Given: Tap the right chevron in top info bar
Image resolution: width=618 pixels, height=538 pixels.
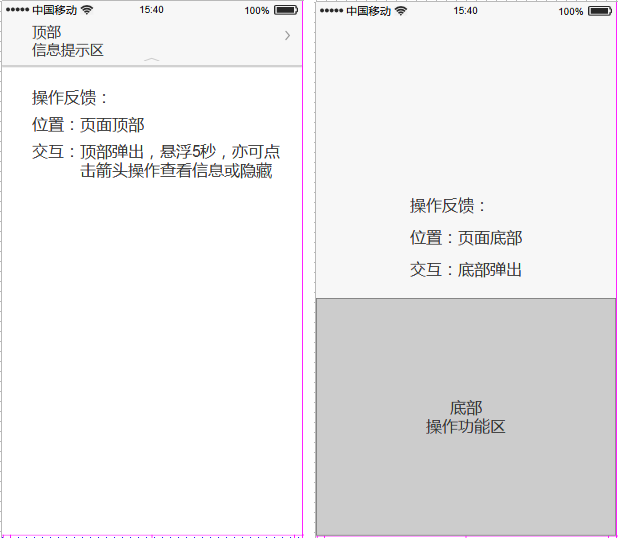Looking at the screenshot, I should tap(287, 35).
